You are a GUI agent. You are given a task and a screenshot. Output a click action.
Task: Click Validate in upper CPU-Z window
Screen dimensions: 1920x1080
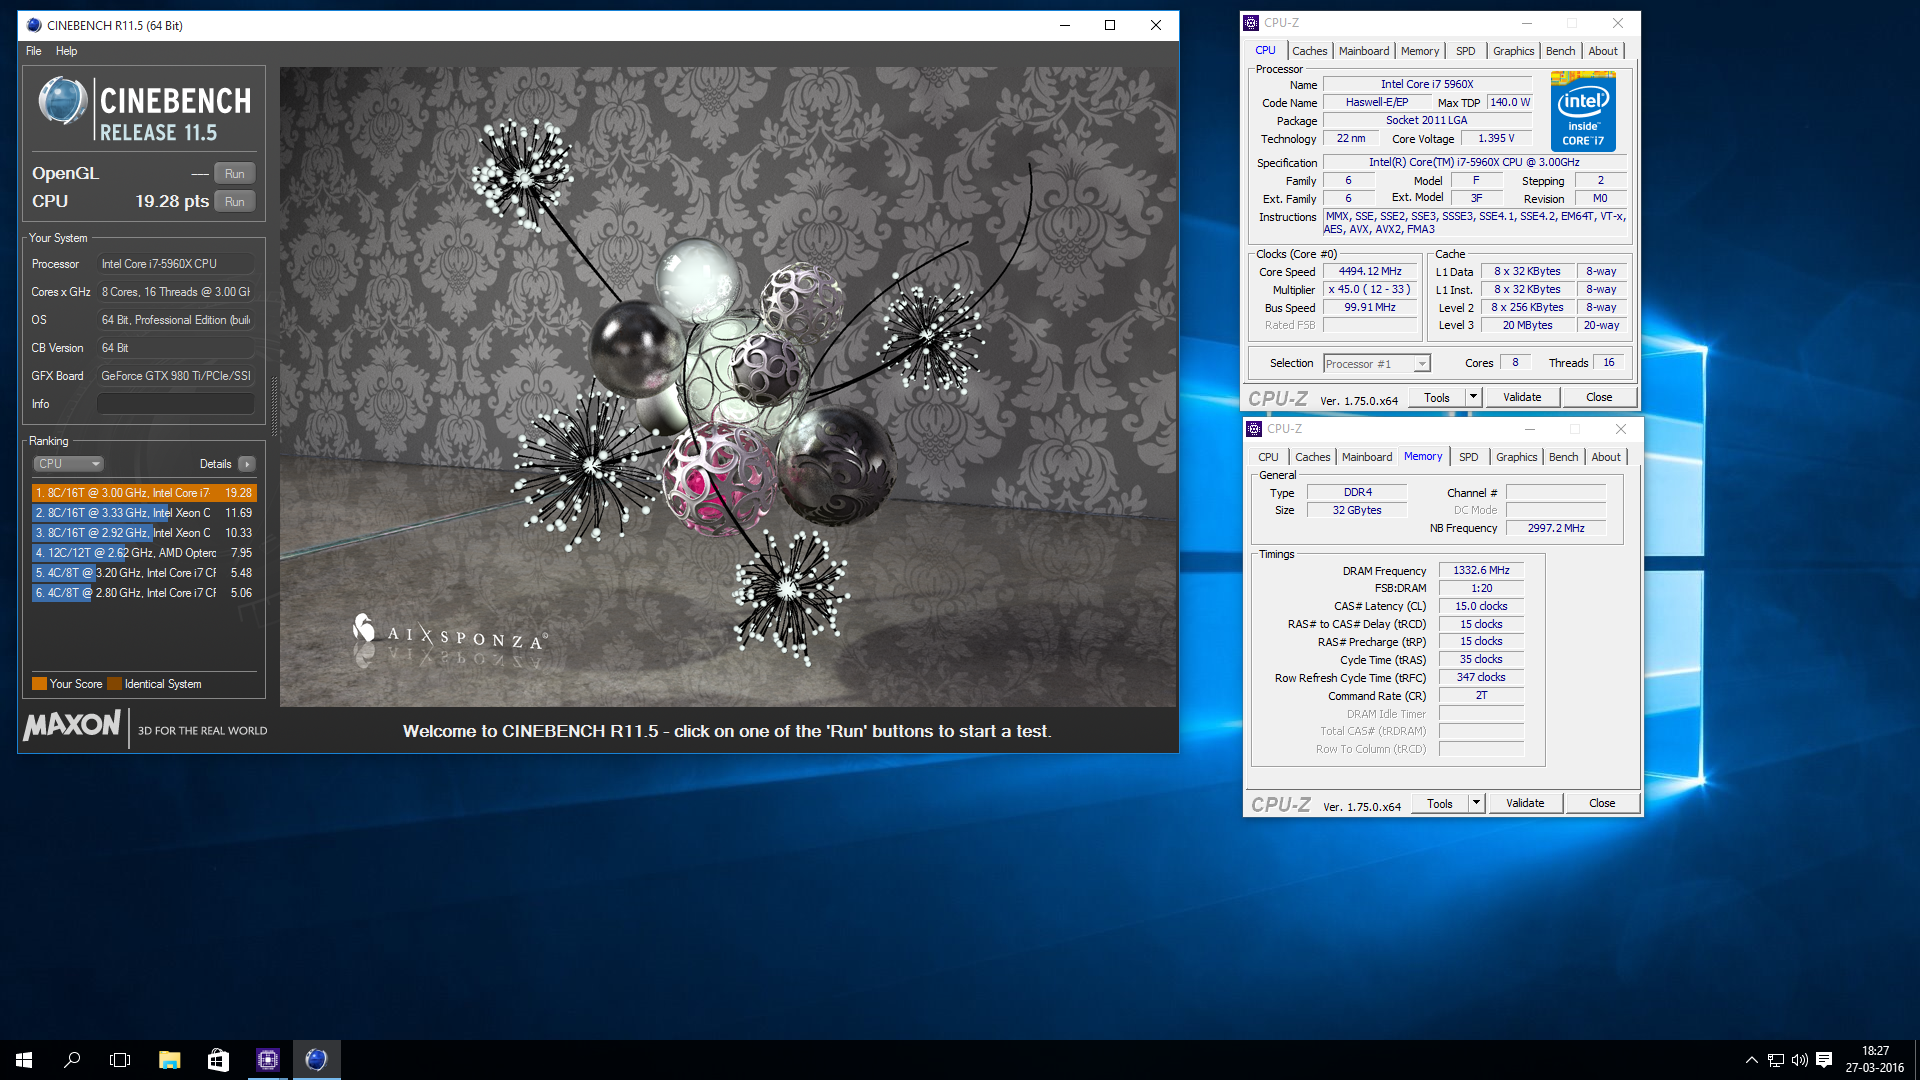coord(1522,398)
